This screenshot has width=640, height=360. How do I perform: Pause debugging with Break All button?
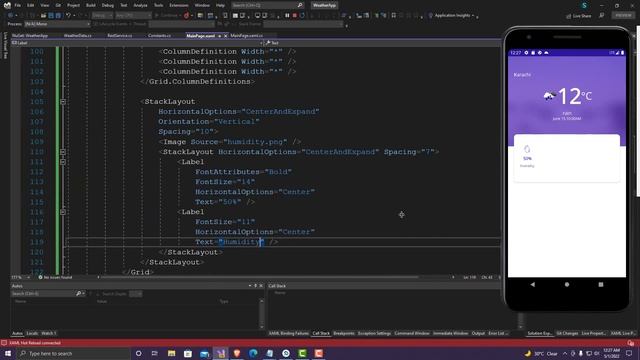click(x=287, y=16)
